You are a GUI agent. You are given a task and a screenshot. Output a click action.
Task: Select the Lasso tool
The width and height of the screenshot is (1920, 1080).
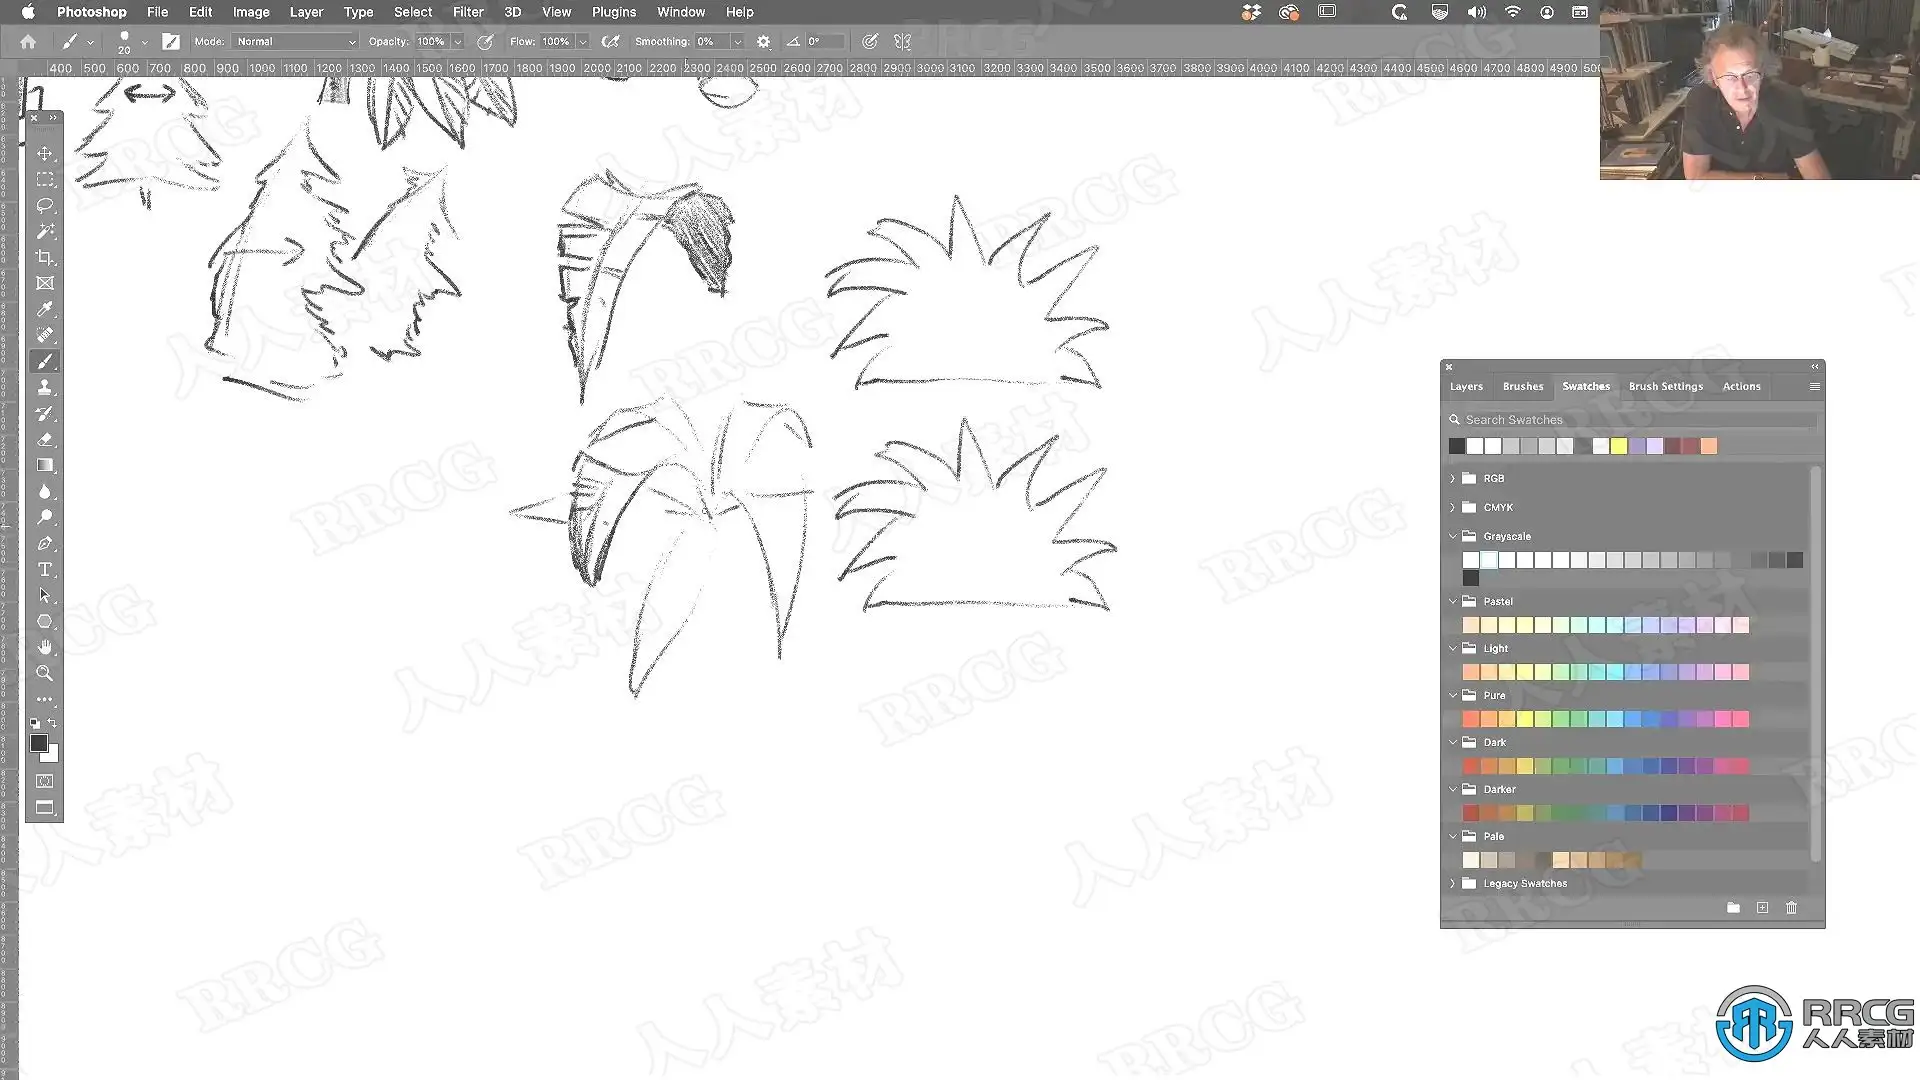(45, 205)
